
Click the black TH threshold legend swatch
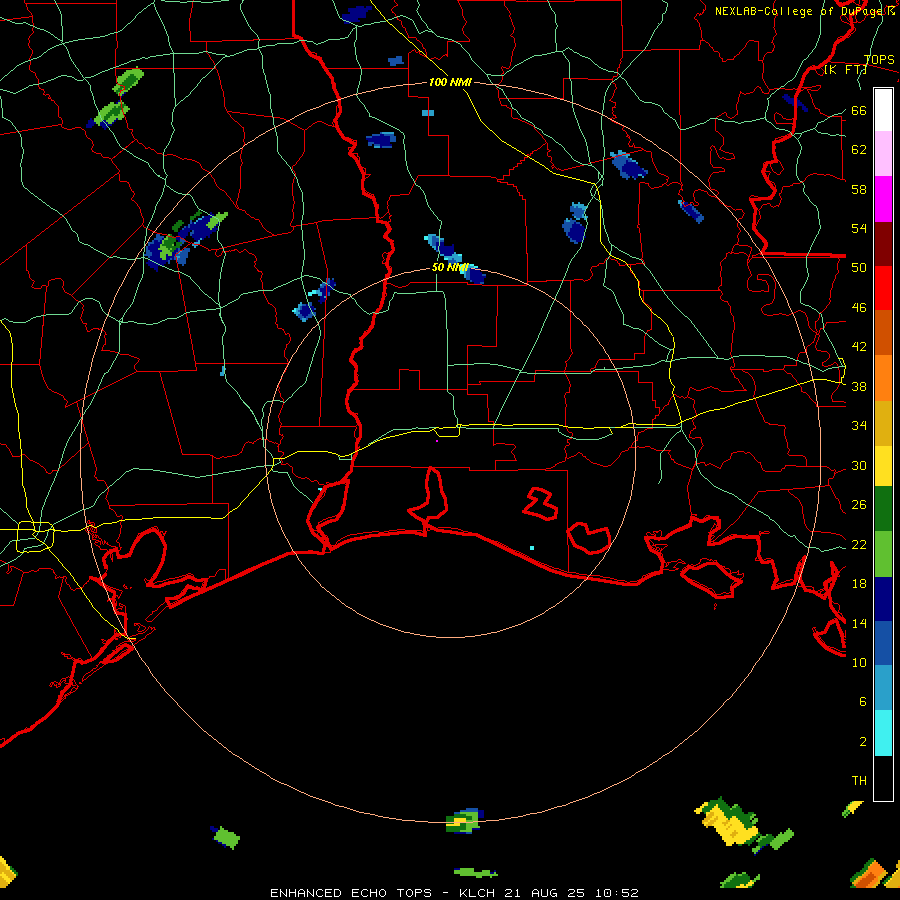(883, 778)
